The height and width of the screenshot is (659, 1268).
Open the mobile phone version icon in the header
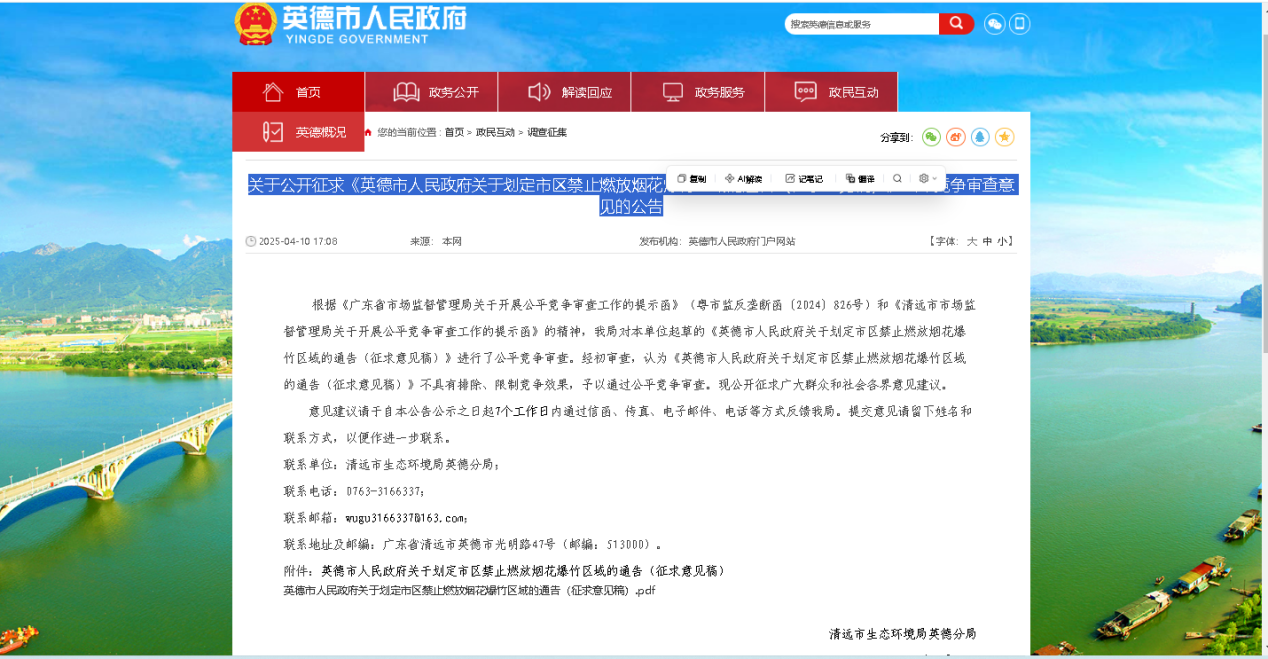[x=1019, y=24]
